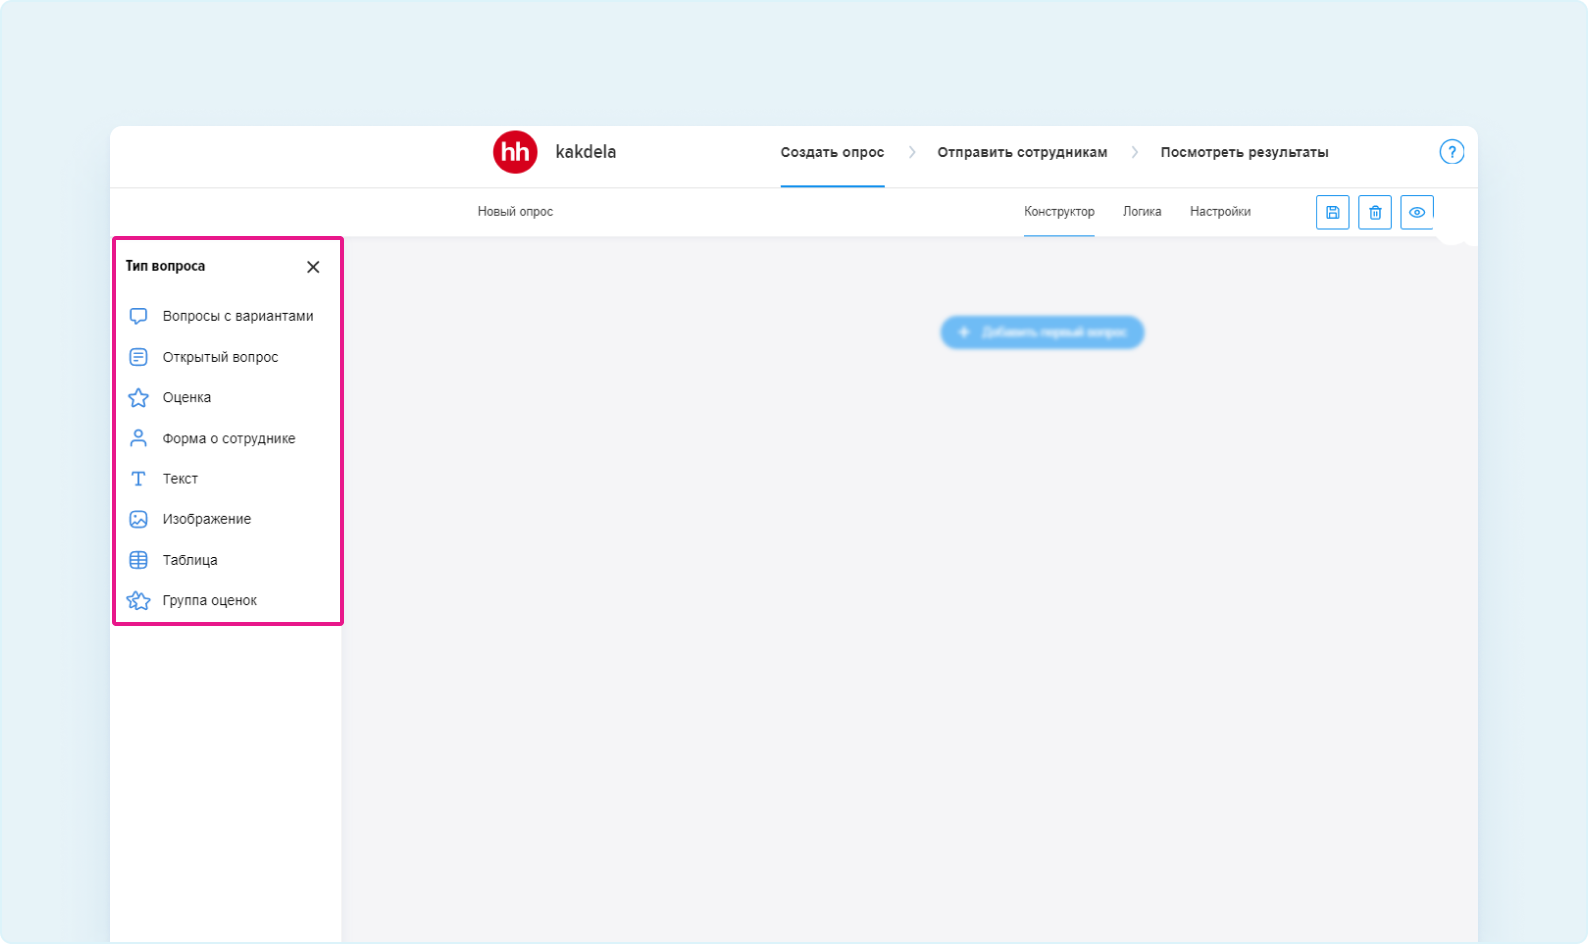
Task: Close the Тип вопроса panel
Action: pyautogui.click(x=313, y=267)
